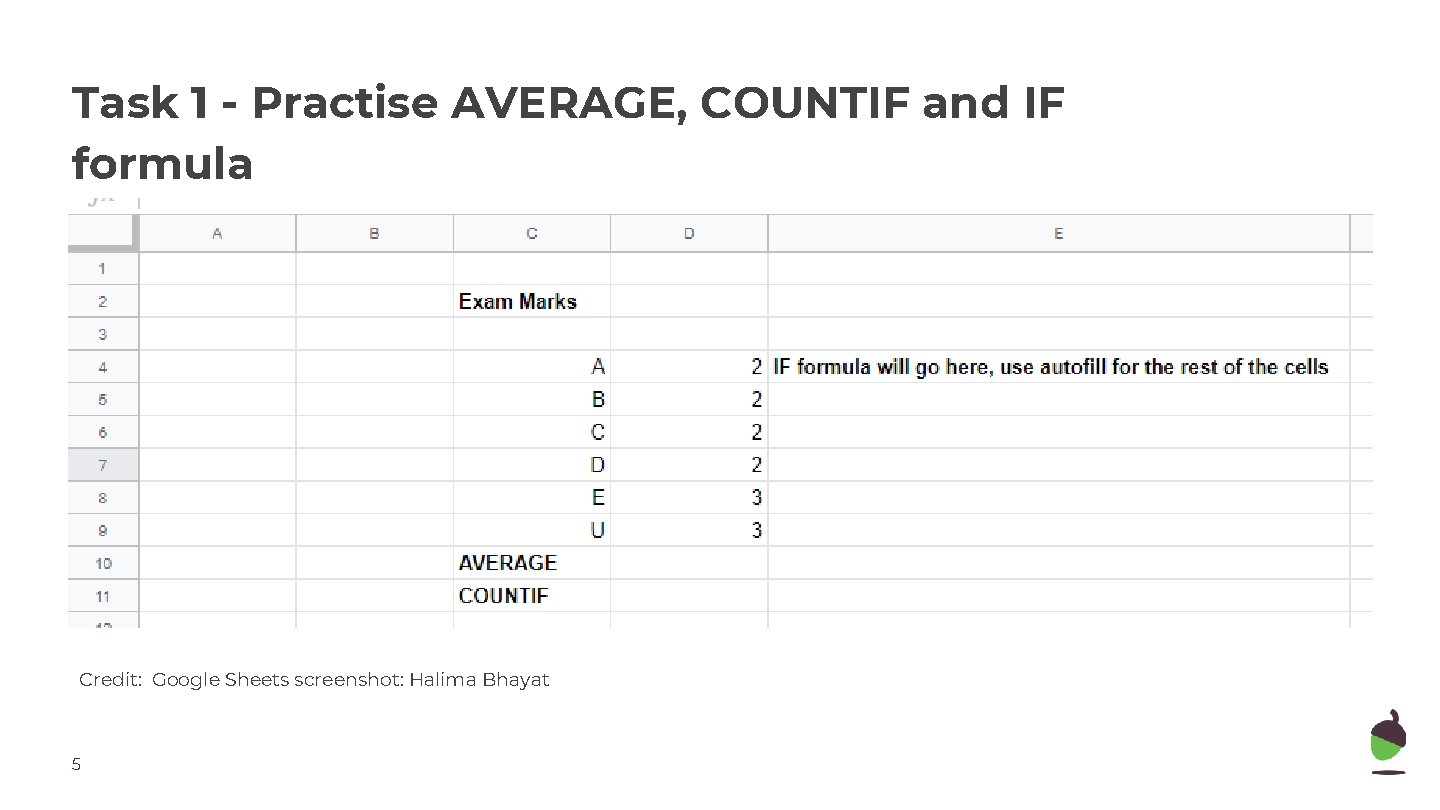Select the Exam Marks cell

pyautogui.click(x=518, y=301)
